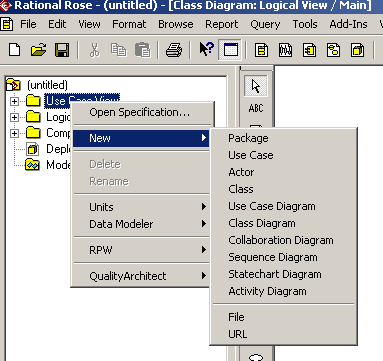Open the New submenu entry
This screenshot has height=361, width=383.
(141, 138)
